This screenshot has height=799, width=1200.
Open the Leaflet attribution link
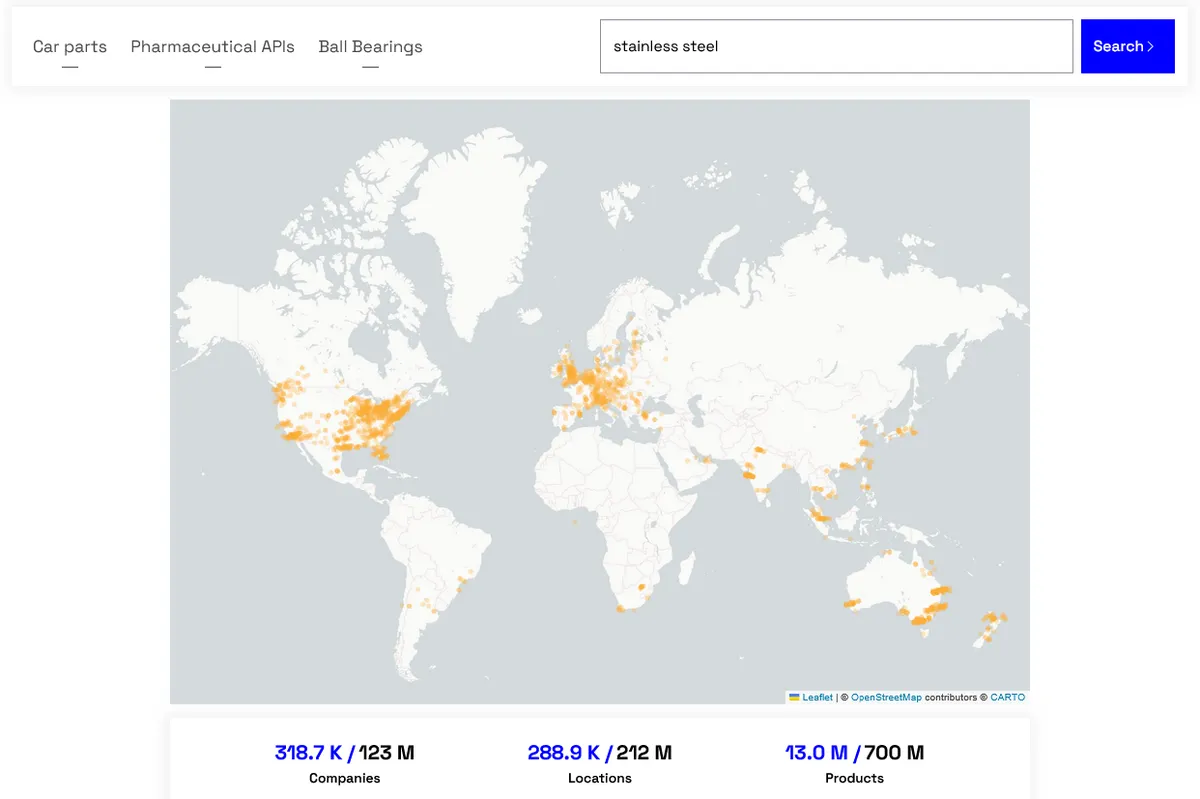click(817, 697)
